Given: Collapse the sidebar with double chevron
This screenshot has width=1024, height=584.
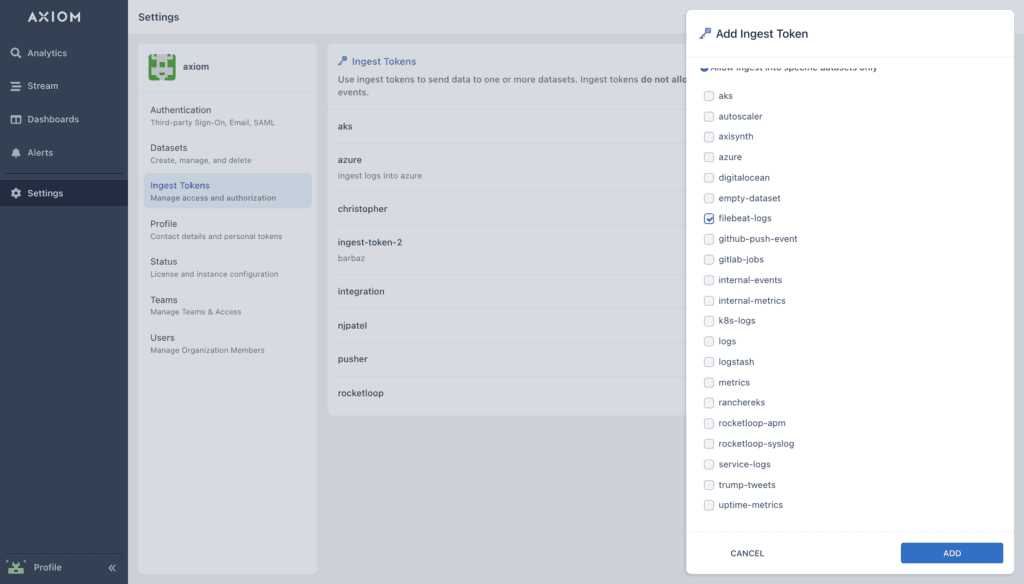Looking at the screenshot, I should pyautogui.click(x=112, y=568).
